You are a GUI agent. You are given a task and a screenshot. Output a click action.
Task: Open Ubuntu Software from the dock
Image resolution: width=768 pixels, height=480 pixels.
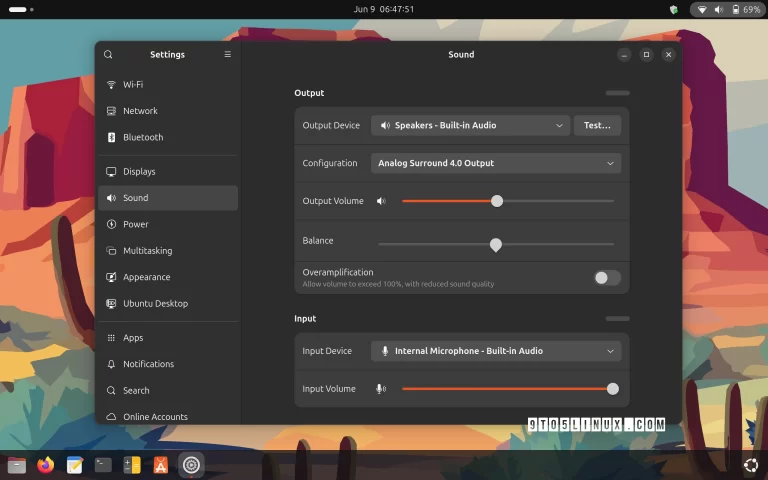pos(161,465)
